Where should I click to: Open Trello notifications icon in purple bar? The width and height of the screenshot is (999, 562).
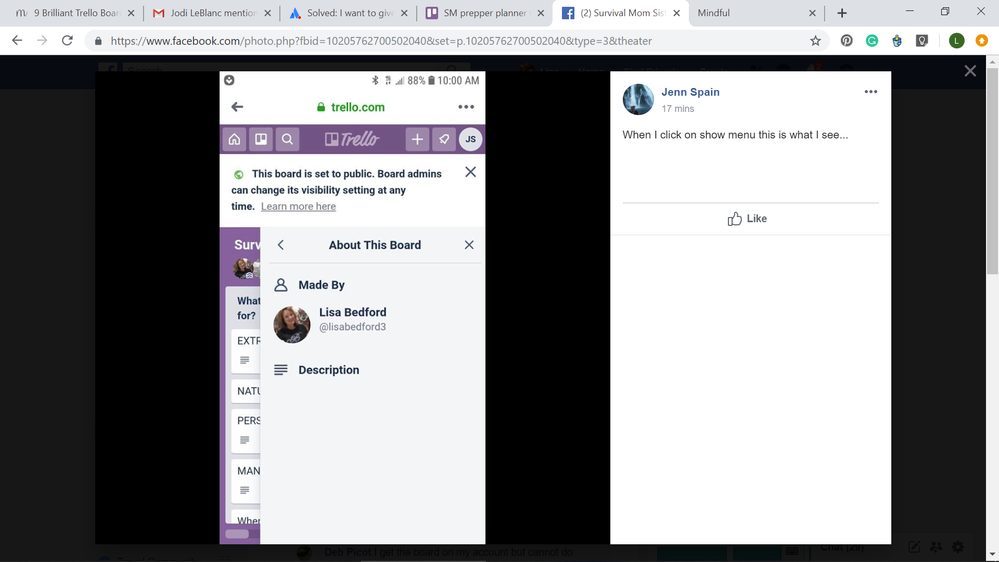(444, 140)
